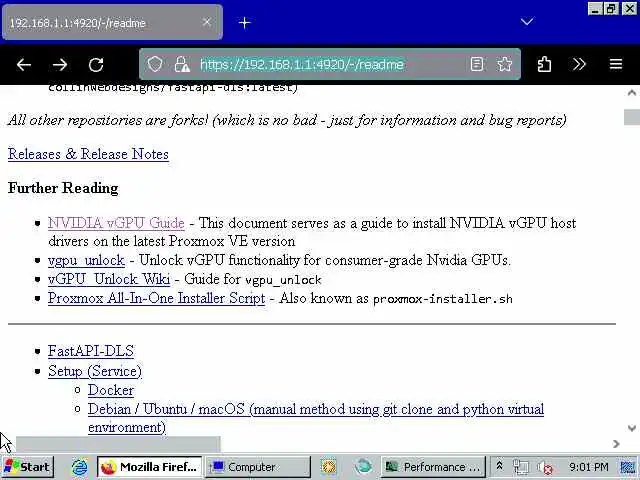Image resolution: width=640 pixels, height=480 pixels.
Task: Click the vertical scrollbar thumb
Action: (x=631, y=117)
